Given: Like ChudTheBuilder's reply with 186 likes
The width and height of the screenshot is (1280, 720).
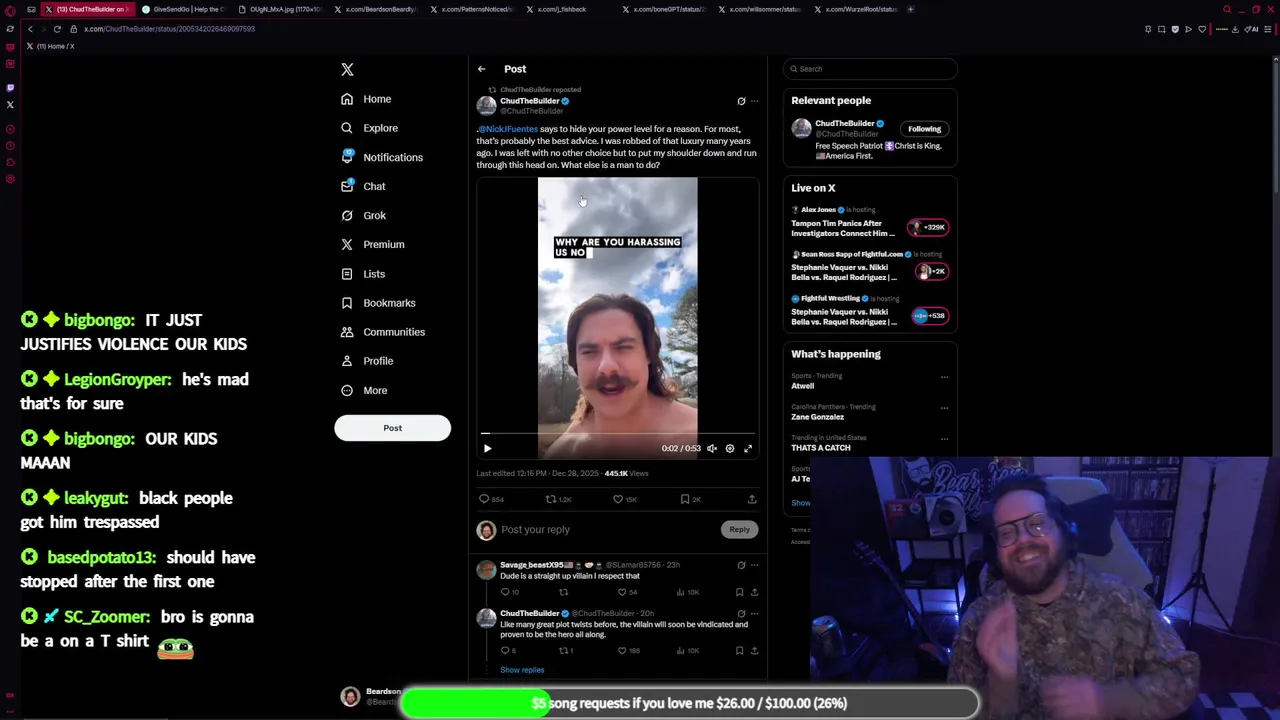Looking at the screenshot, I should [628, 651].
